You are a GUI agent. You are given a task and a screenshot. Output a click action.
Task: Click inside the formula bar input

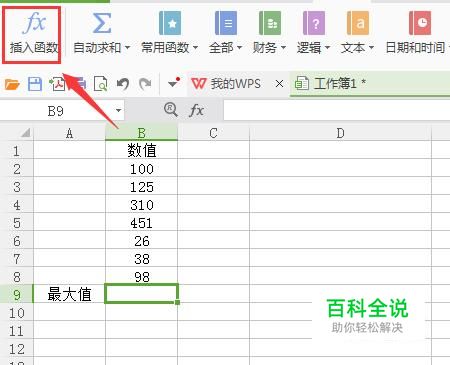click(x=337, y=111)
